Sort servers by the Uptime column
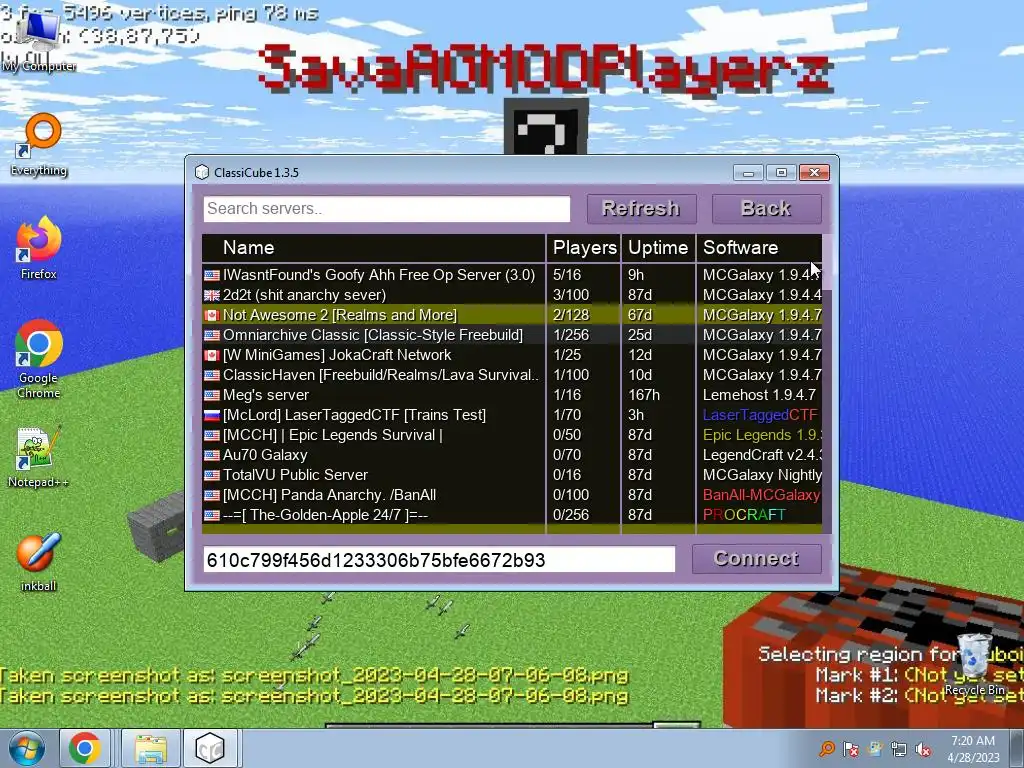The image size is (1024, 768). click(x=658, y=248)
